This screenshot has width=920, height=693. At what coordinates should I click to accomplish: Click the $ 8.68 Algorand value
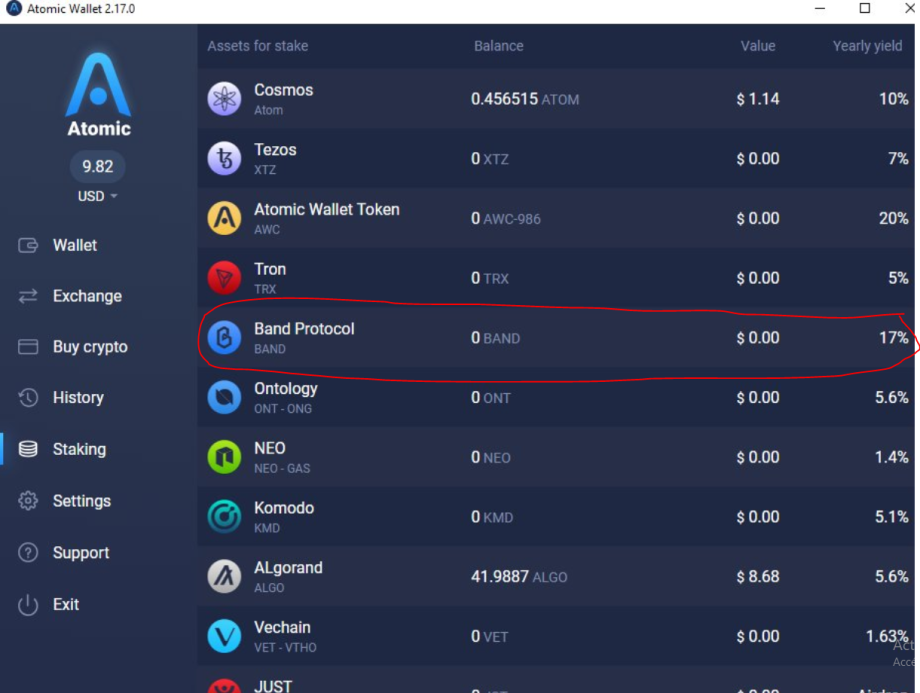758,577
